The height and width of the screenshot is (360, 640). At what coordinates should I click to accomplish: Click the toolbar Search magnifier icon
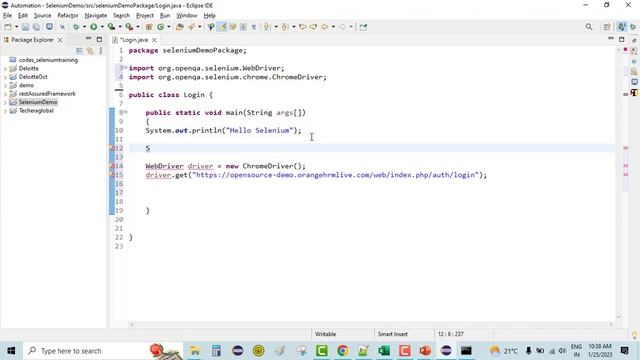click(x=589, y=27)
